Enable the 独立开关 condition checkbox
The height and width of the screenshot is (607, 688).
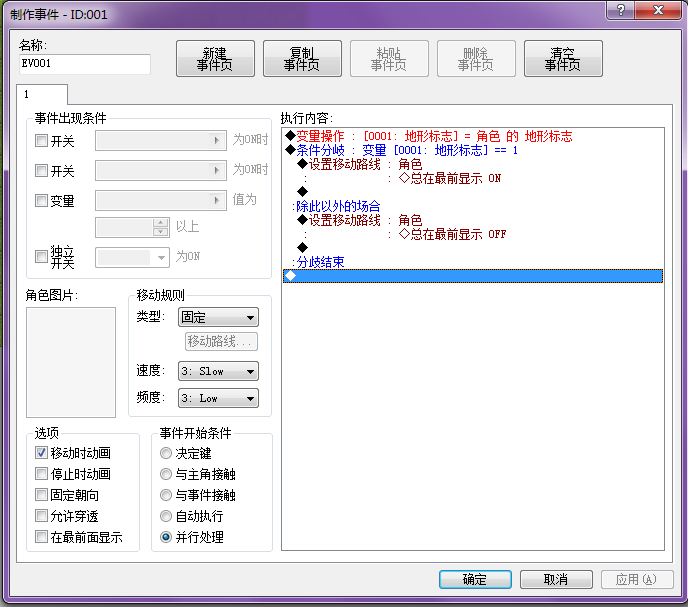click(x=41, y=256)
